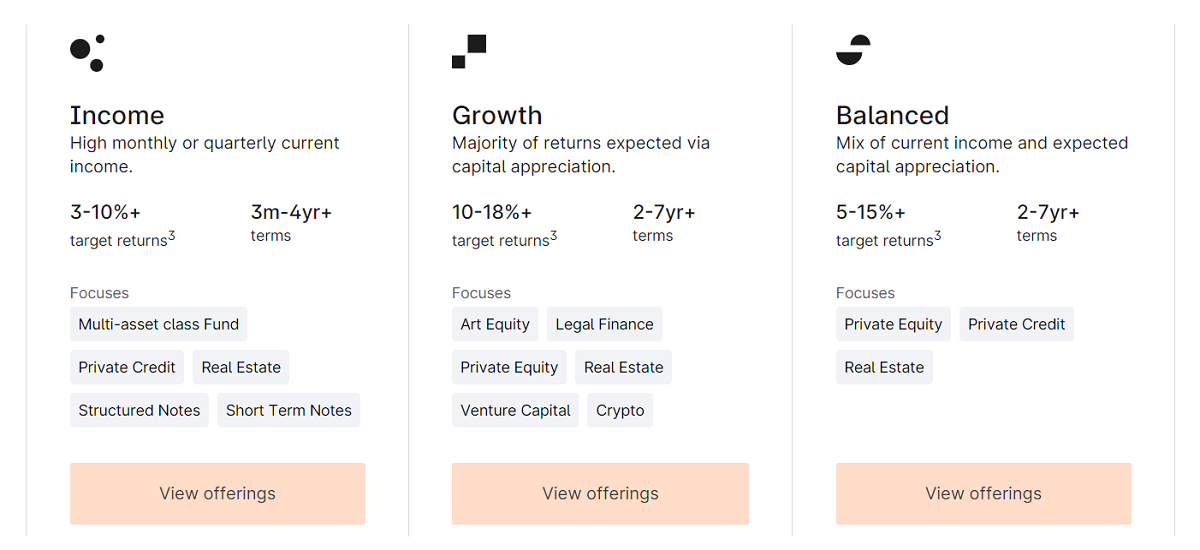The height and width of the screenshot is (550, 1200).
Task: Select Real Estate tag under Balanced
Action: (884, 367)
